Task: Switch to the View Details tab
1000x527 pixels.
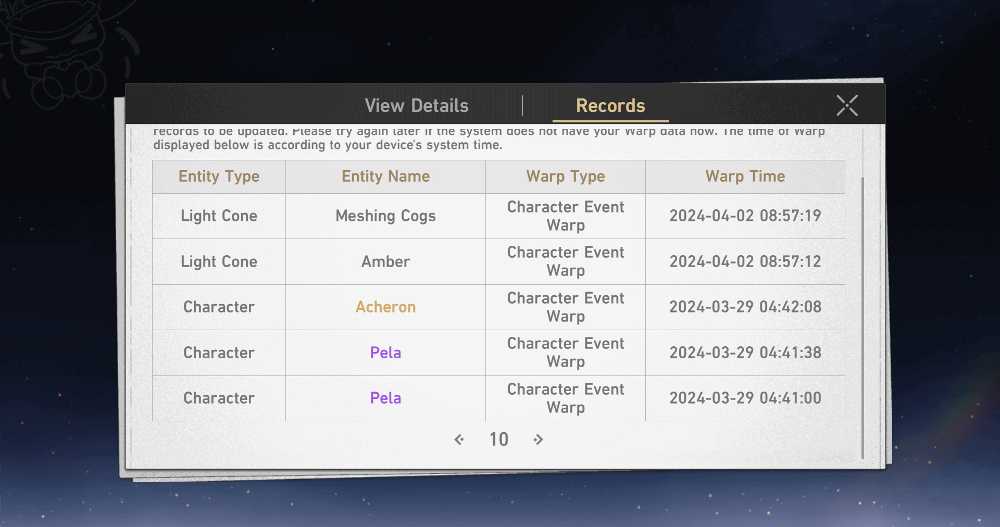Action: coord(416,105)
